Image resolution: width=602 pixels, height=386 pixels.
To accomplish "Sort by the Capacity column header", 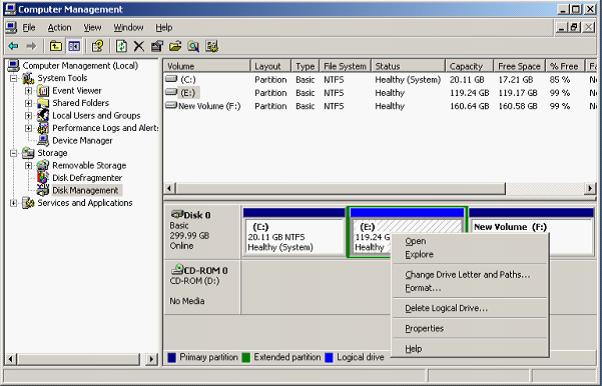I will [x=469, y=66].
